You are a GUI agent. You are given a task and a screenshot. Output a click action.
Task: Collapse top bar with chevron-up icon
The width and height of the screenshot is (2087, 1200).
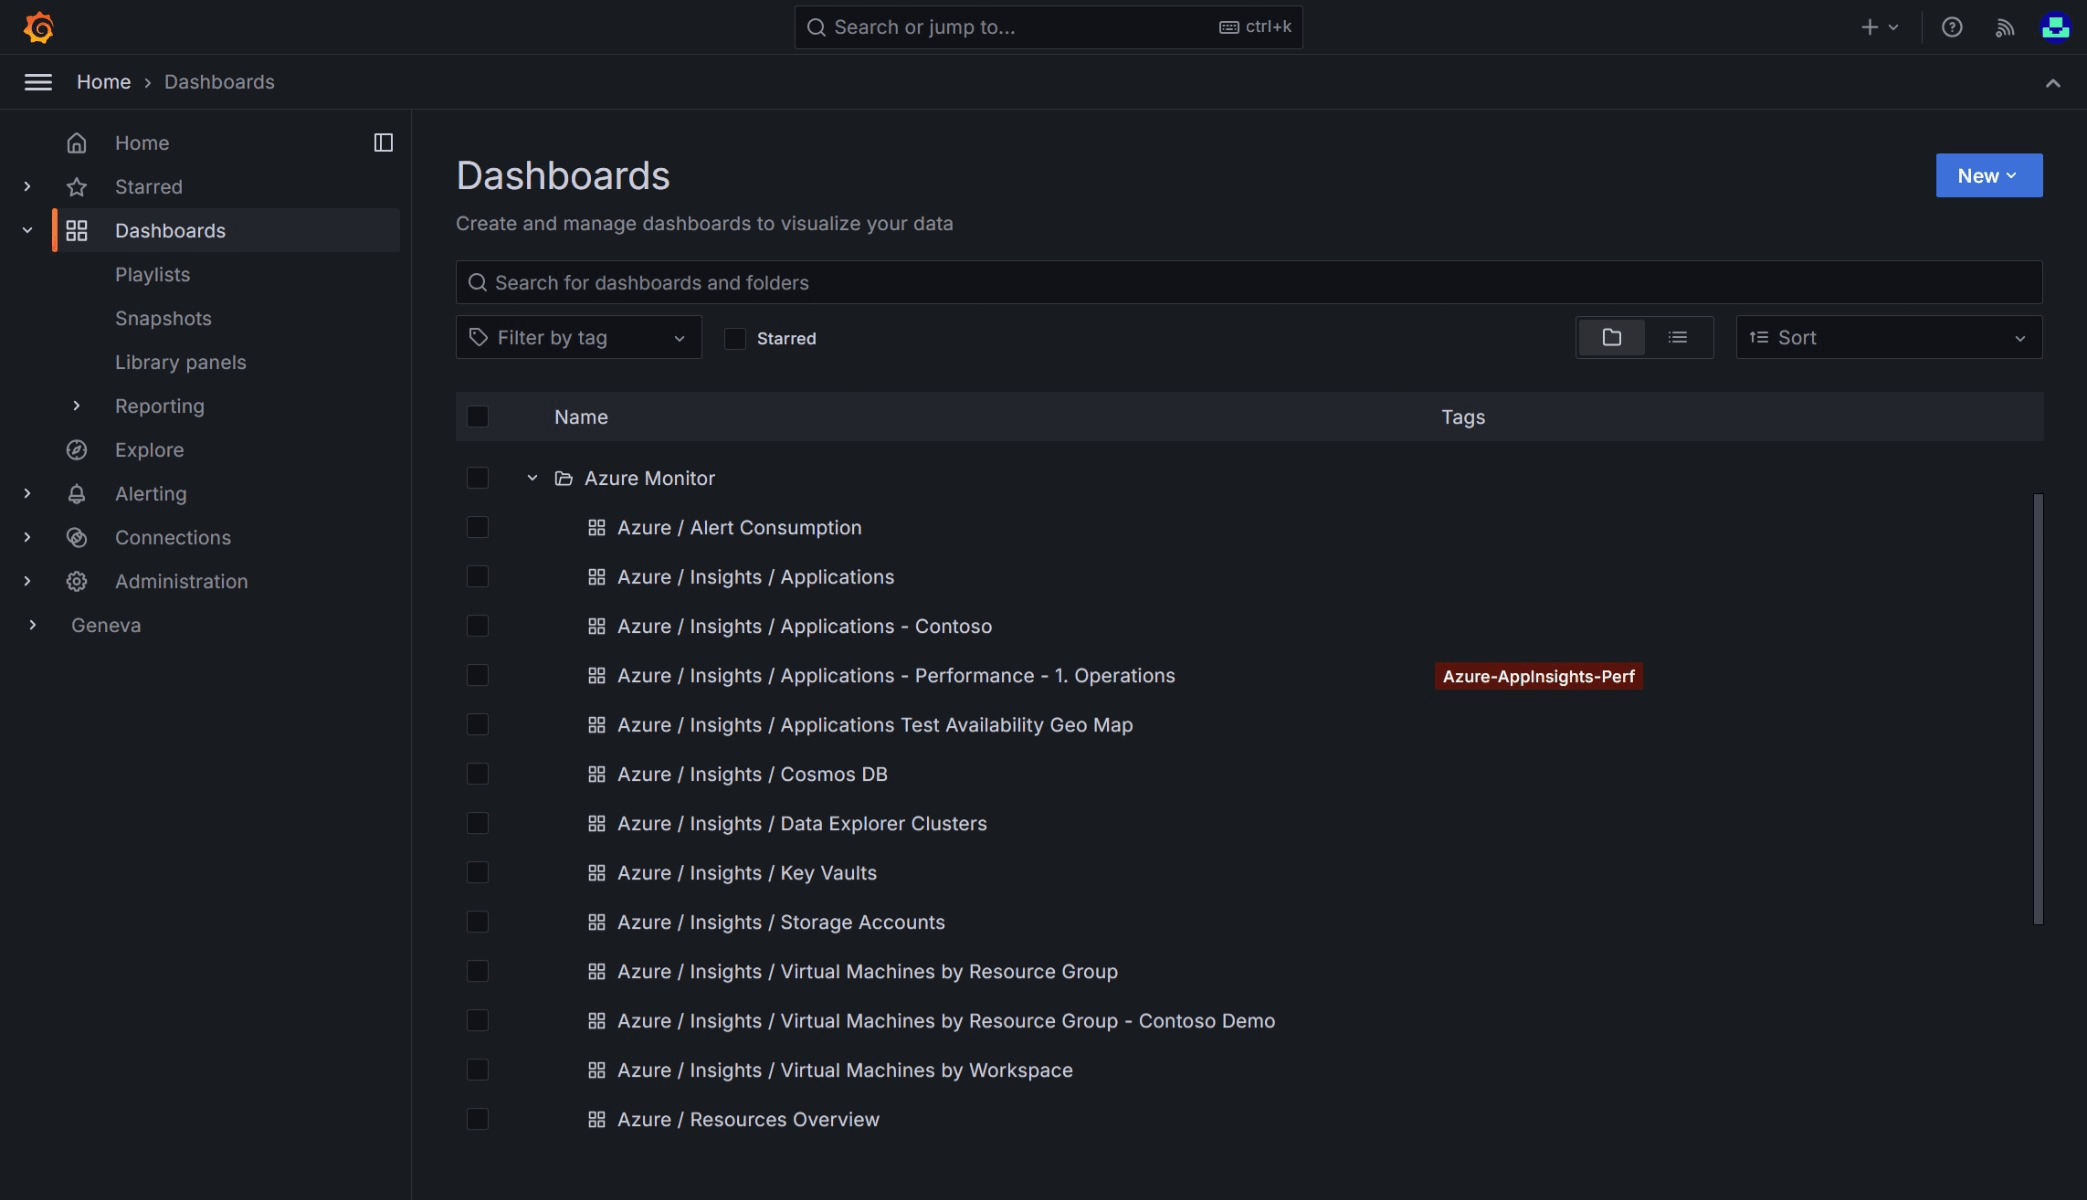[2052, 83]
